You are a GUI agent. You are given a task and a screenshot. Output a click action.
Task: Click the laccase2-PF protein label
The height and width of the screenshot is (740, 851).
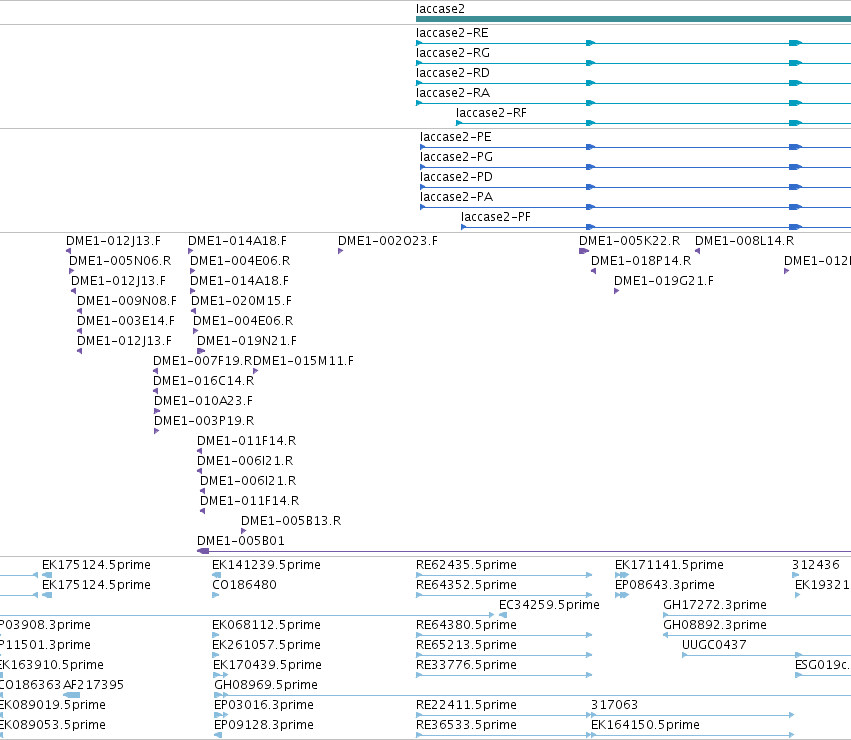click(x=496, y=217)
